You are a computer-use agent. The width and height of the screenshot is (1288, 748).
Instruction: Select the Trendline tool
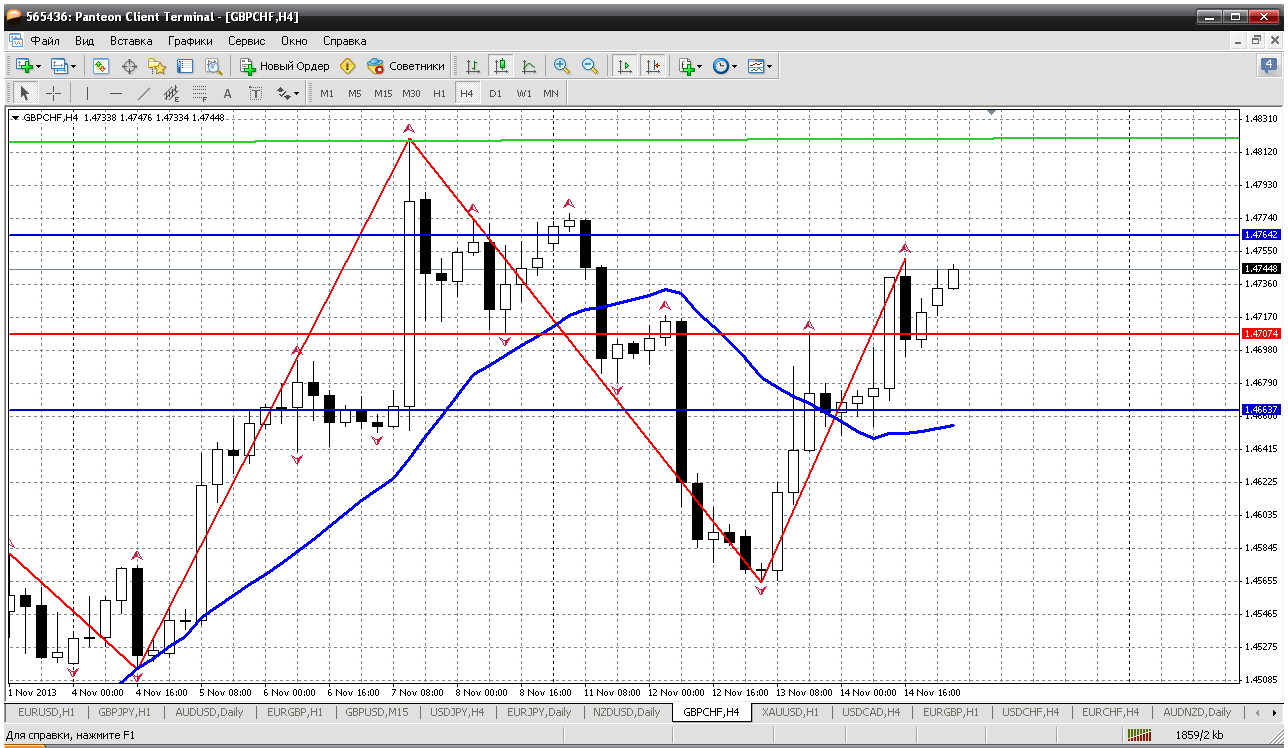tap(144, 93)
